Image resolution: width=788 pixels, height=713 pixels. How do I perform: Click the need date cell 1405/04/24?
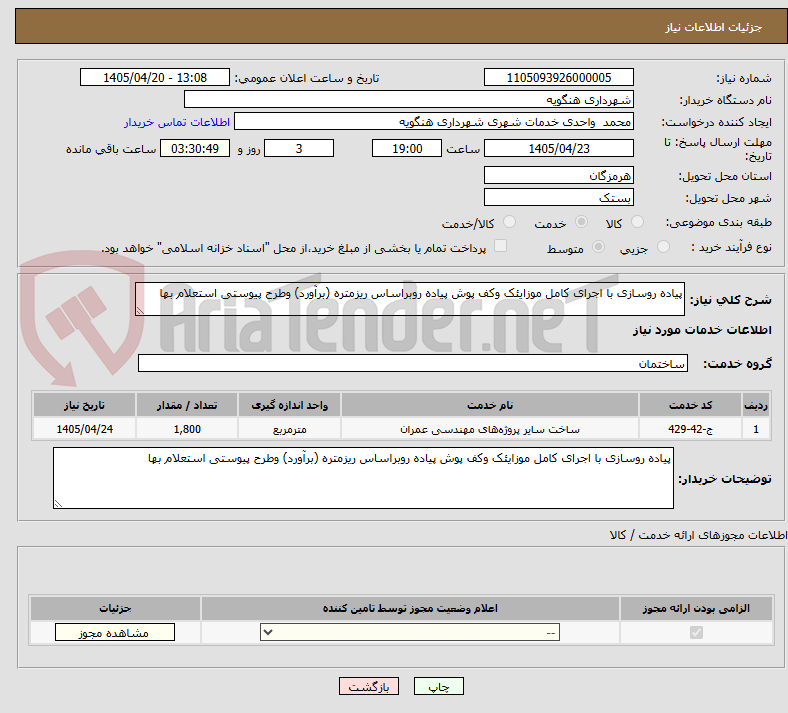point(84,429)
